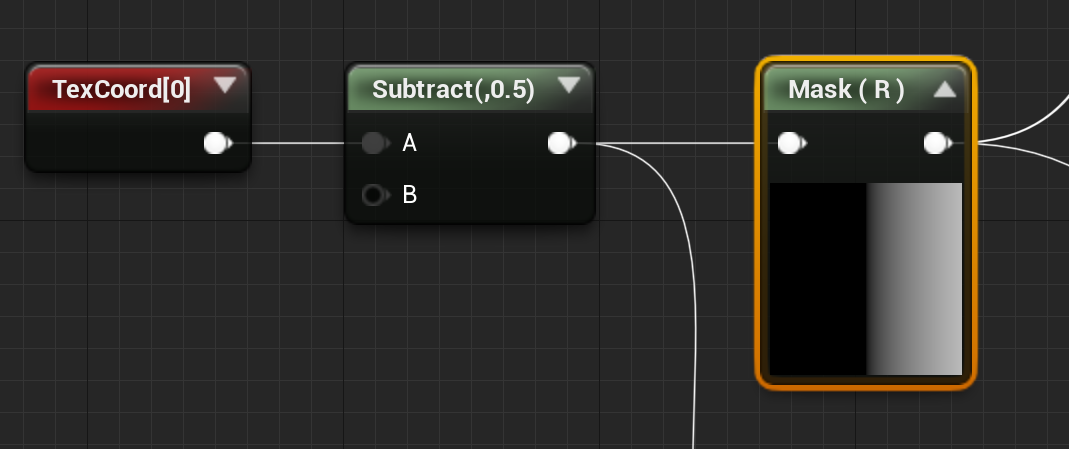1069x449 pixels.
Task: Click the A label on Subtract node
Action: 409,143
